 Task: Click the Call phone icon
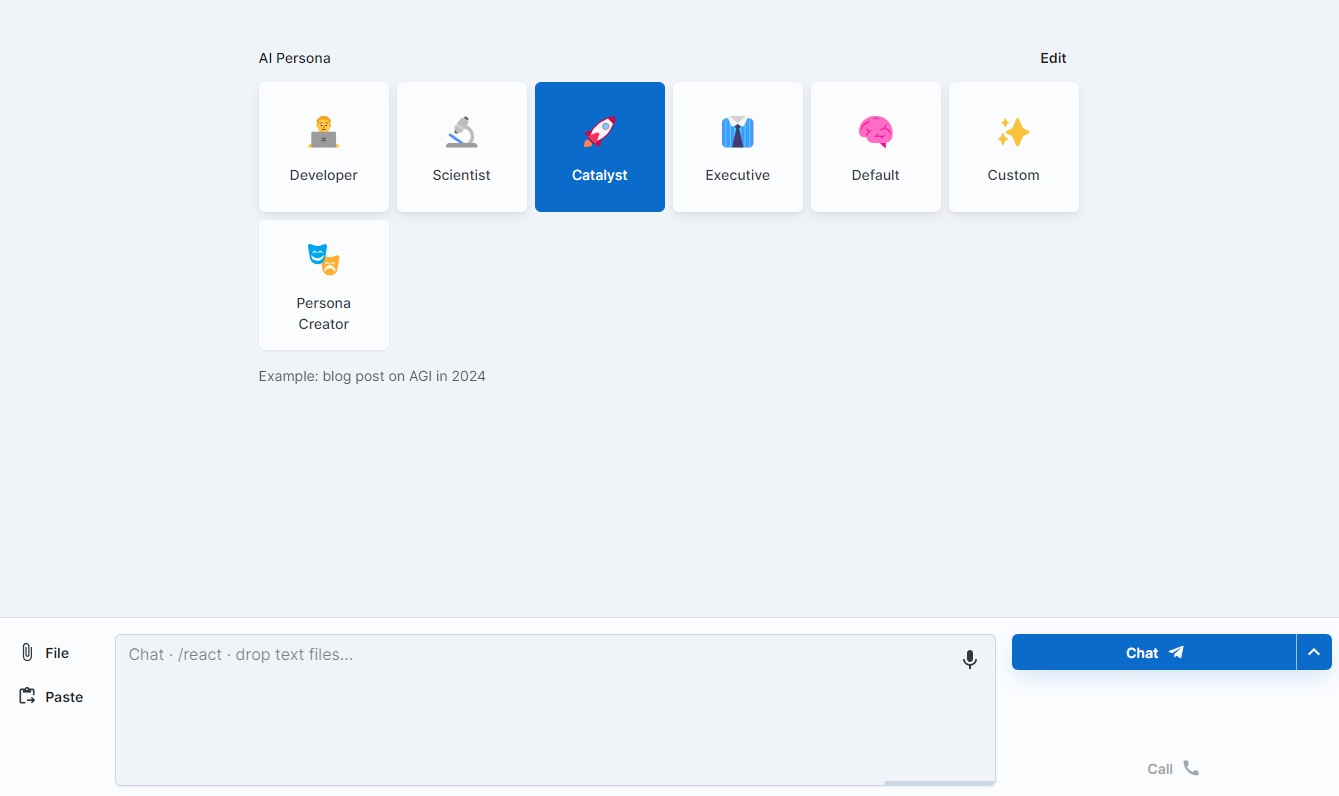point(1191,768)
